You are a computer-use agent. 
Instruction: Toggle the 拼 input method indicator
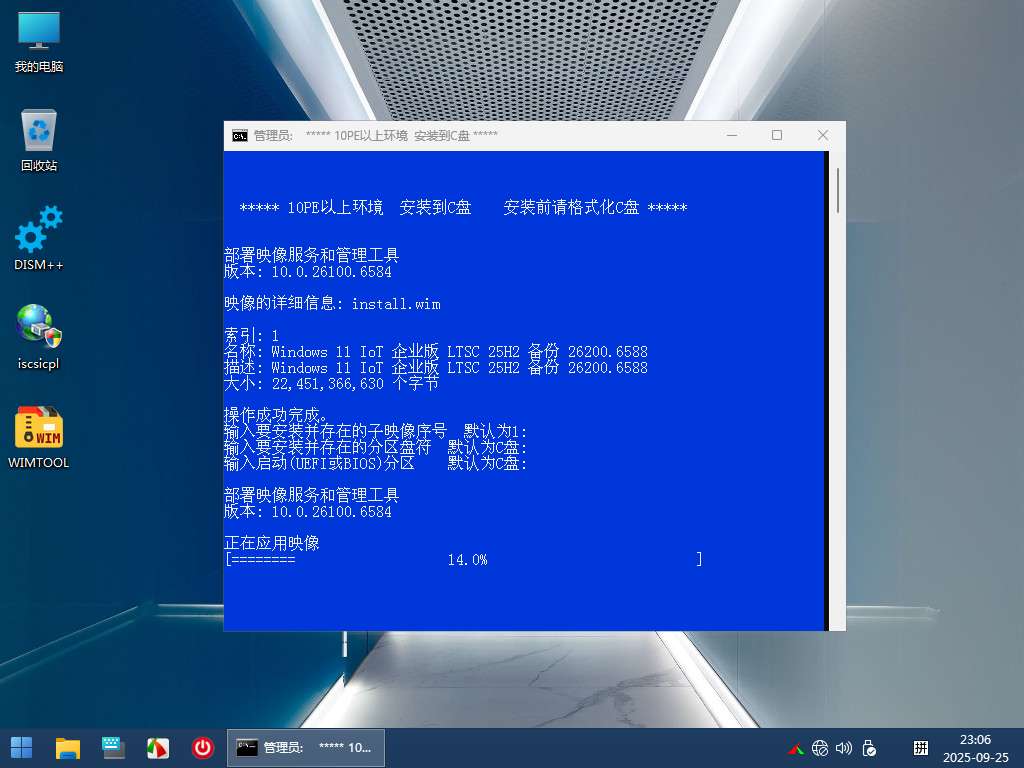pos(921,748)
